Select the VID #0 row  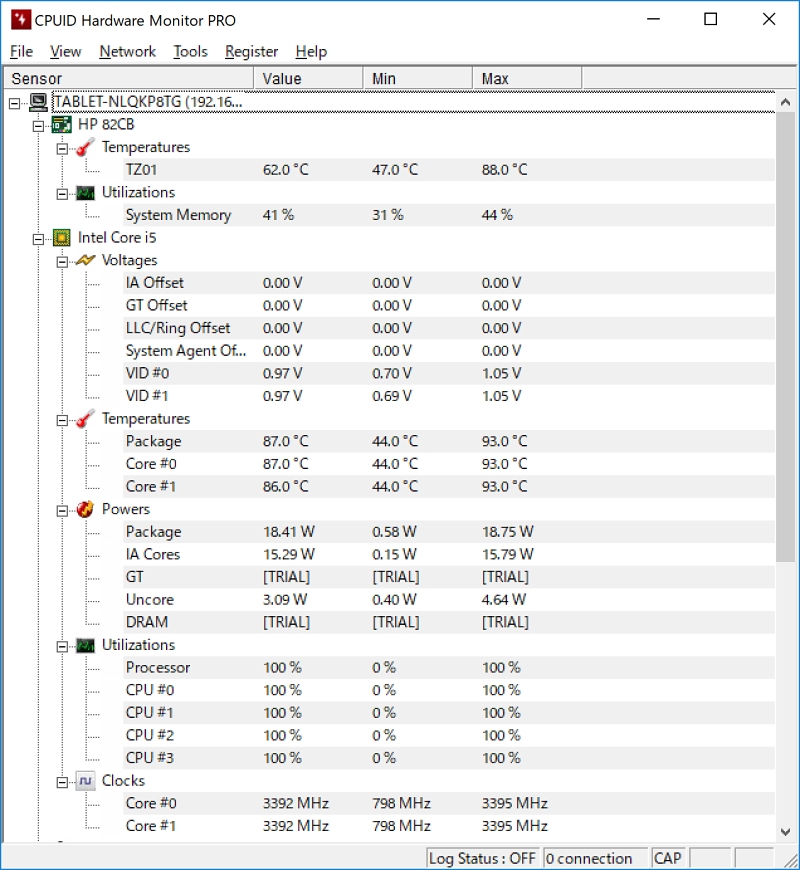449,373
